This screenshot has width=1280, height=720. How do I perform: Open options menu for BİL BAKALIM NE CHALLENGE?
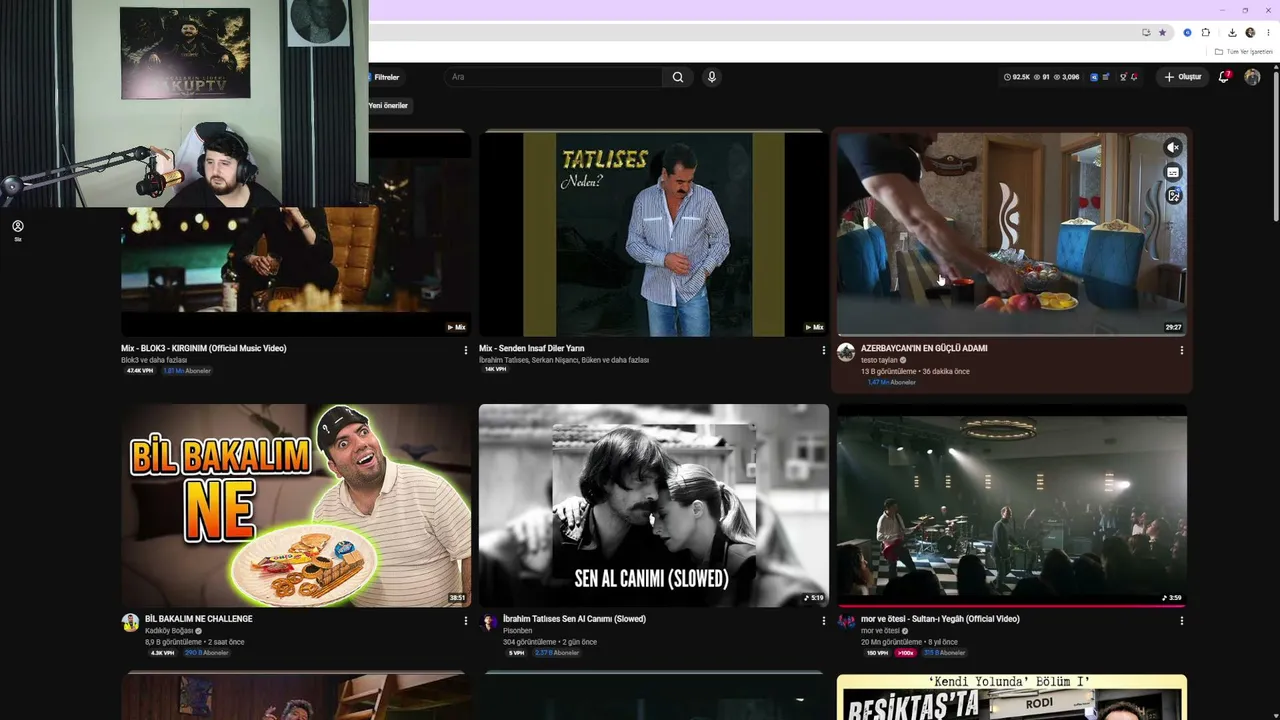coord(466,621)
